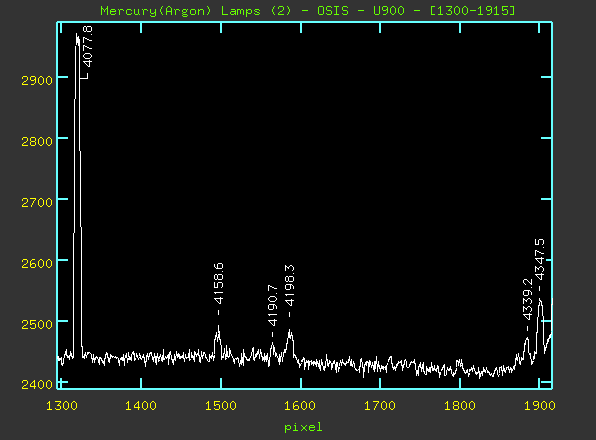Viewport: 596px width, 440px height.
Task: Click the plot title Mercury(Argon) Lamps
Action: (x=181, y=11)
